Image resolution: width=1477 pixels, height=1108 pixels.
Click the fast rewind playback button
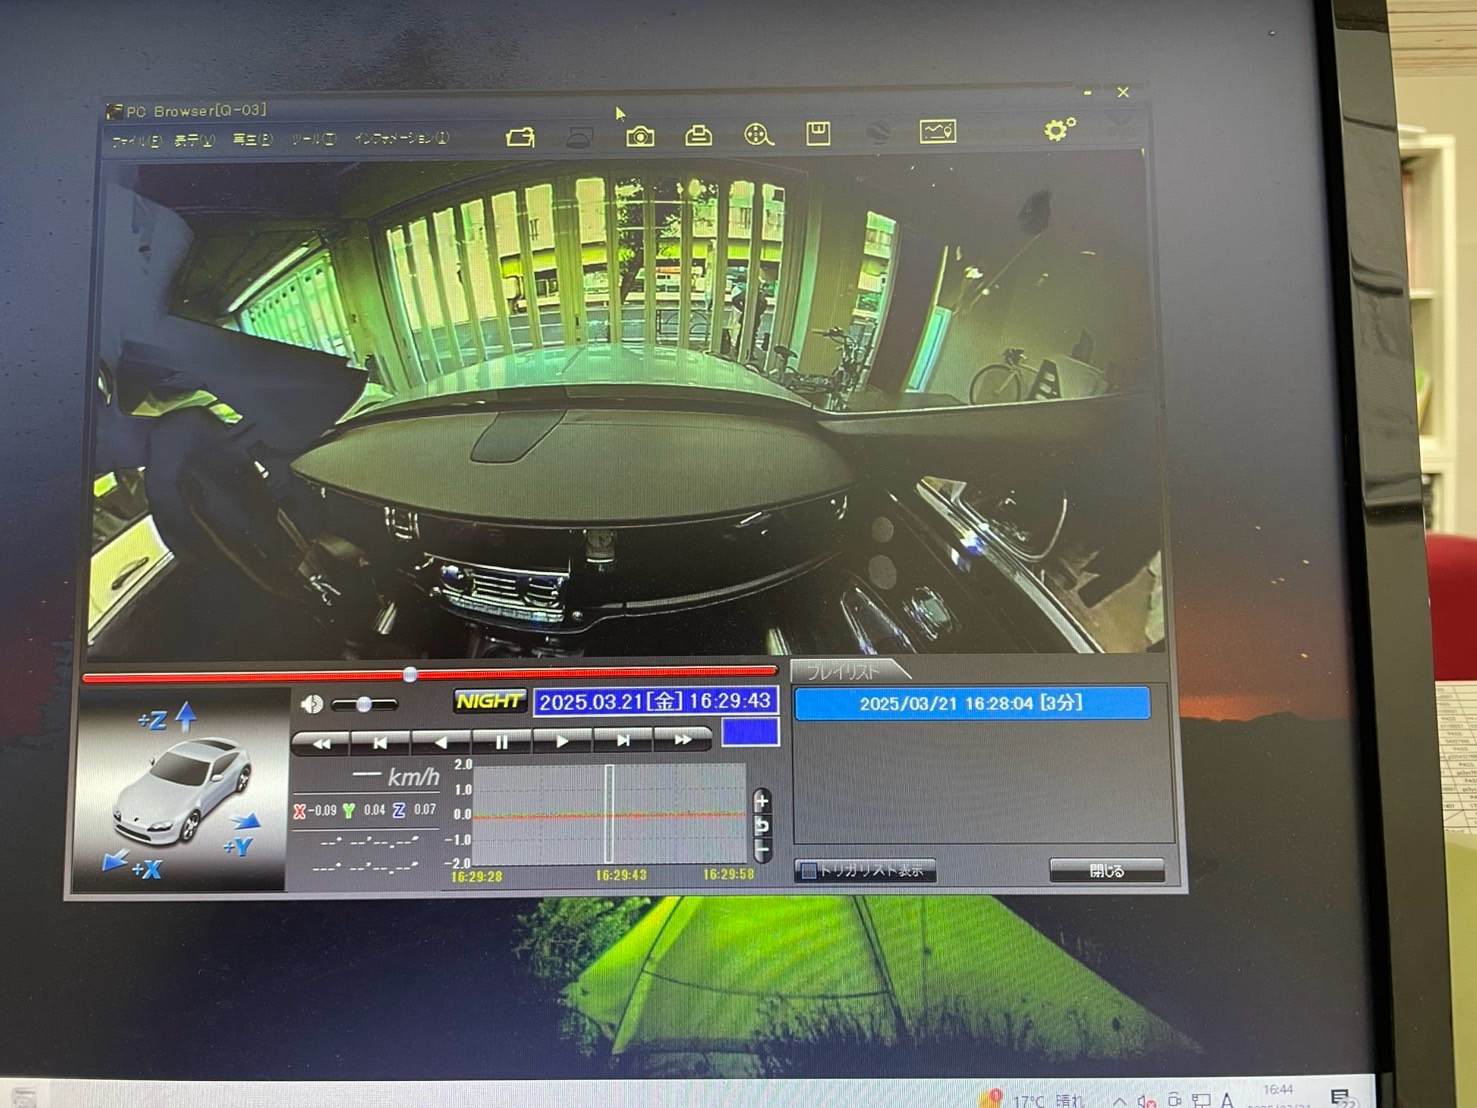(x=321, y=743)
